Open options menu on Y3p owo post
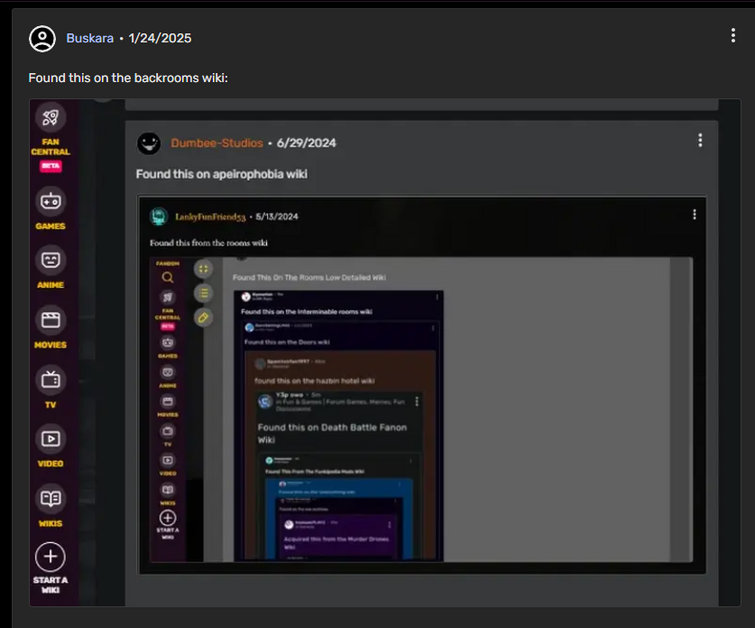This screenshot has height=628, width=755. 417,401
